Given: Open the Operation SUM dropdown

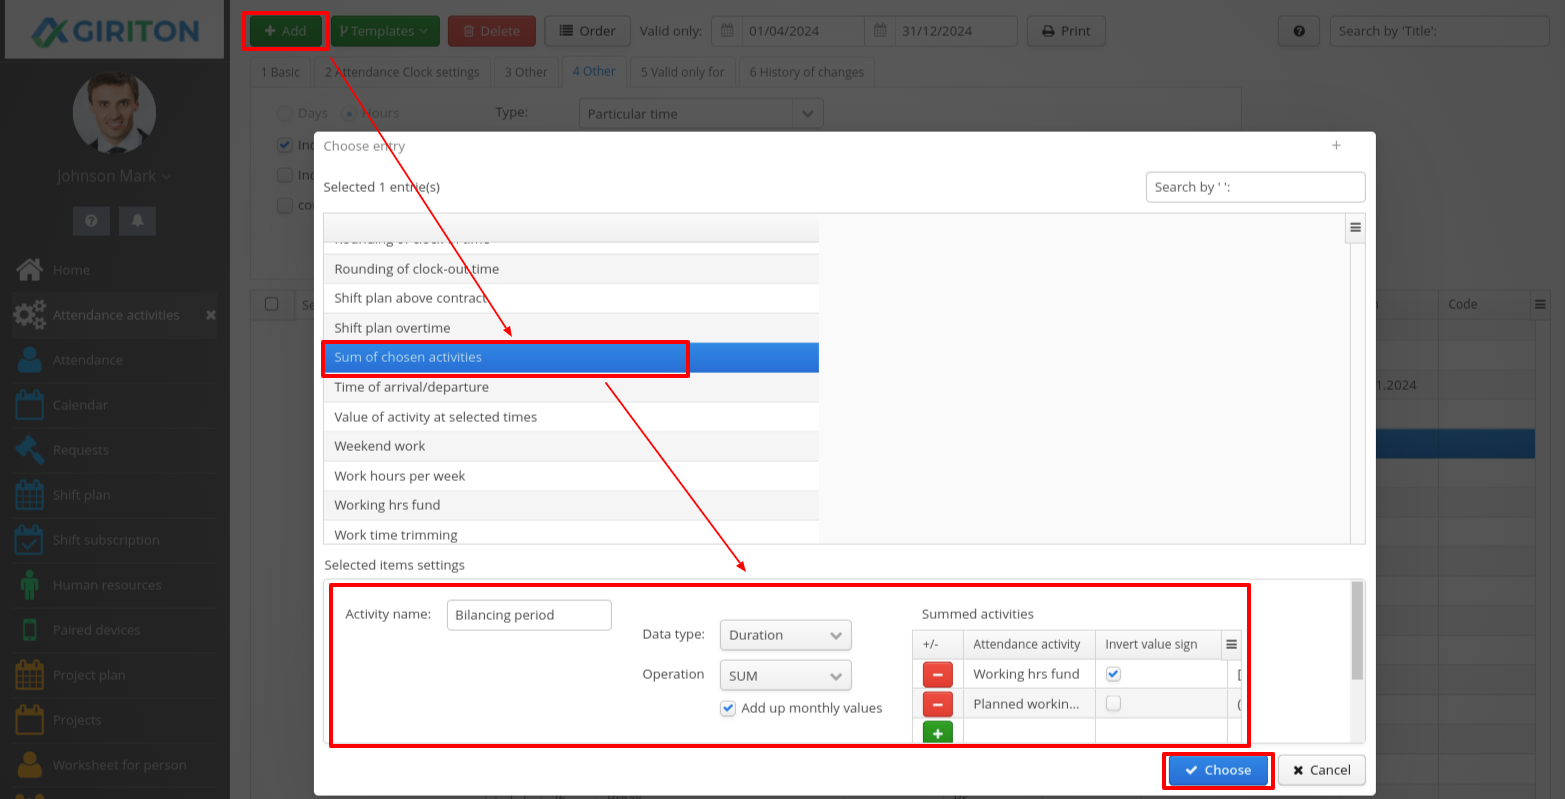Looking at the screenshot, I should click(785, 676).
